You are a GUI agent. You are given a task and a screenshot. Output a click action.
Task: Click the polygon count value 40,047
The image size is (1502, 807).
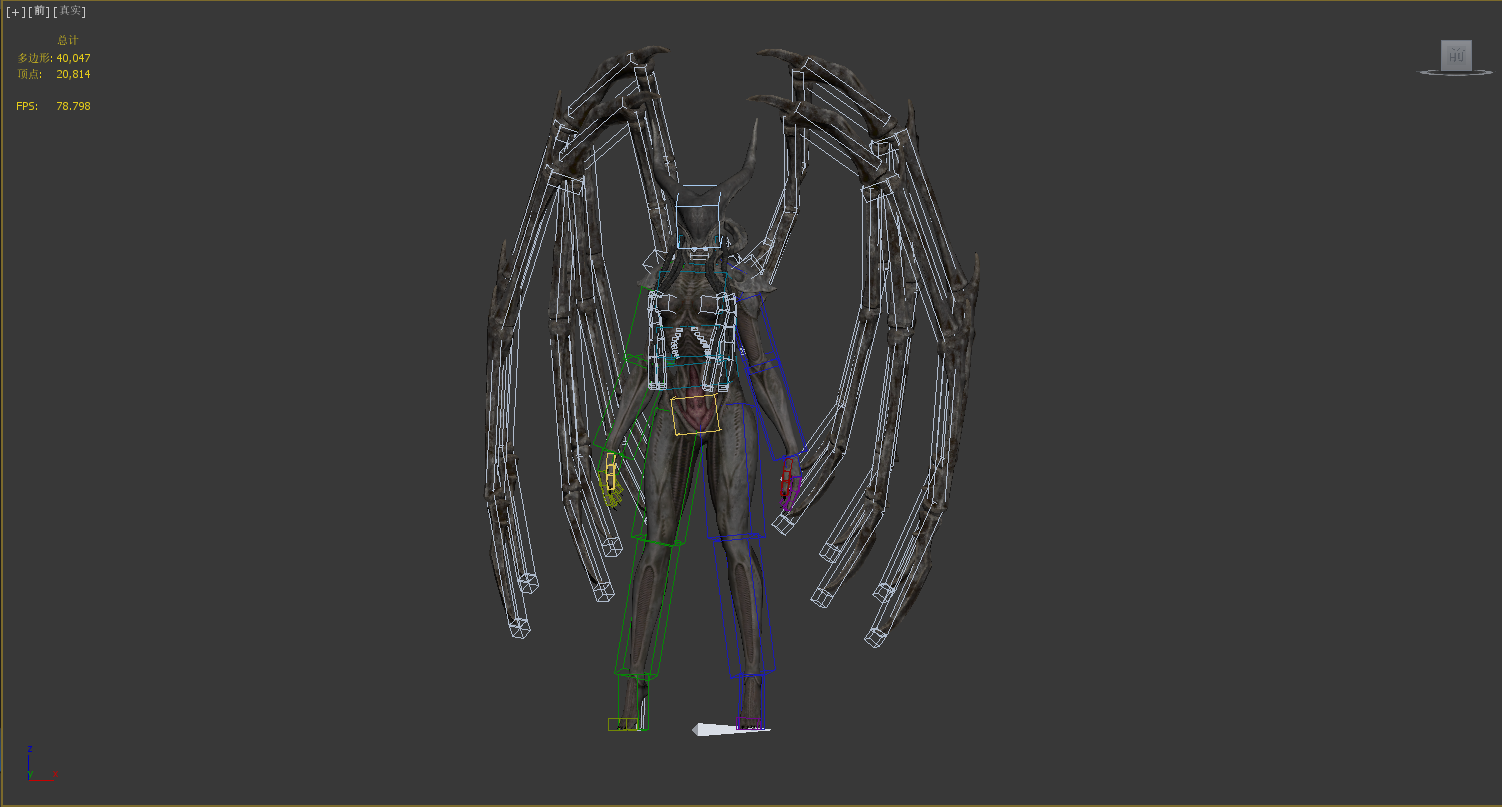[73, 58]
